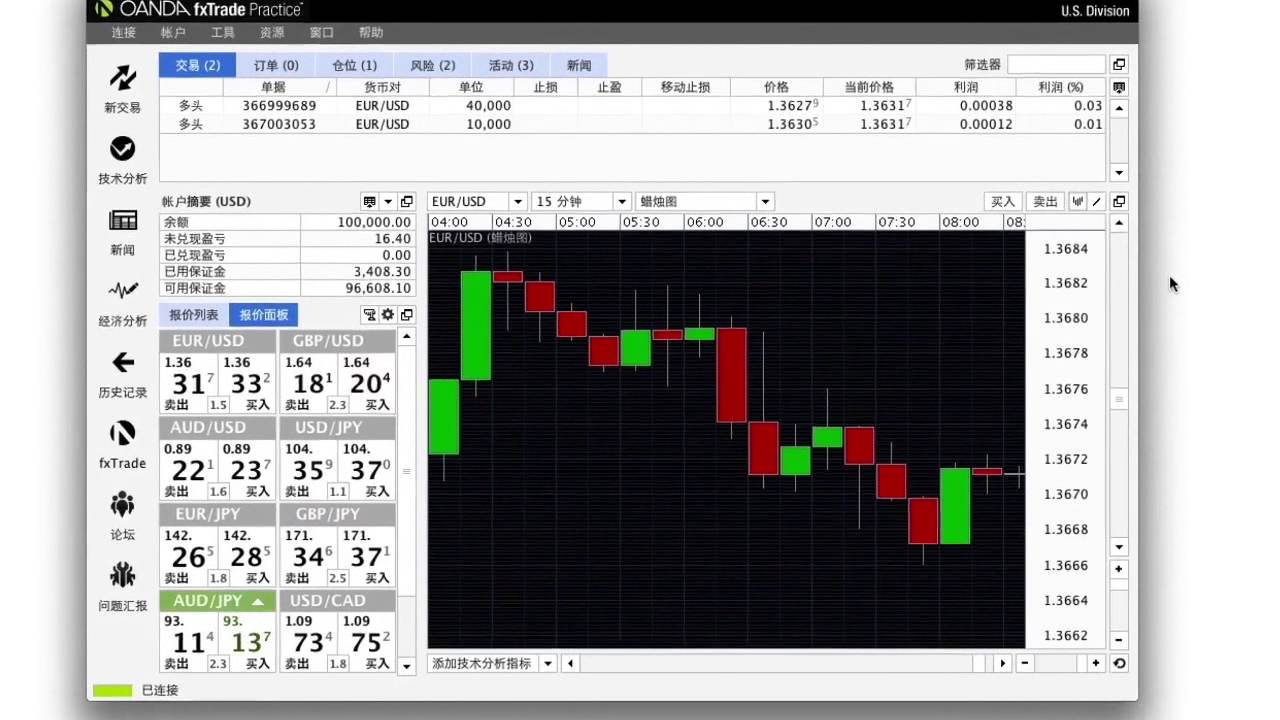Zoom out chart with minus at bottom
Viewport: 1280px width, 720px height.
(x=1025, y=663)
